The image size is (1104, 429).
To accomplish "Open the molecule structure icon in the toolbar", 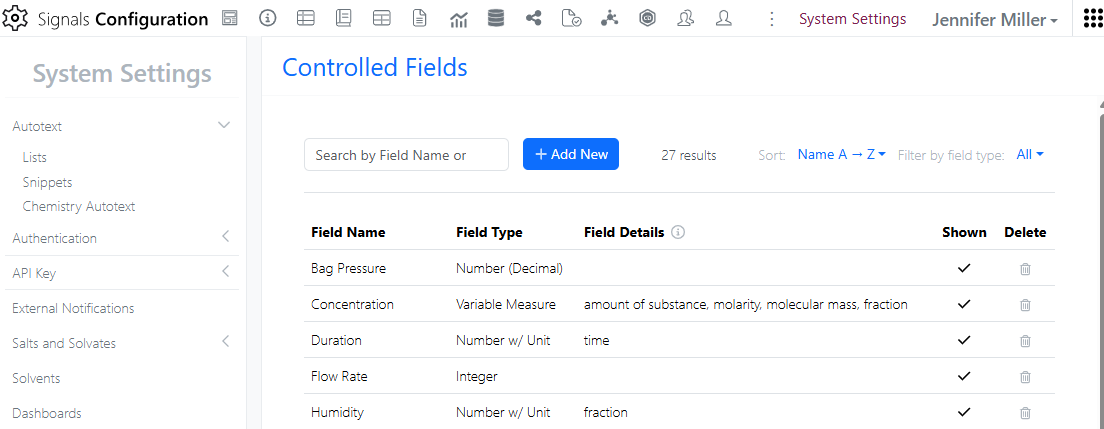I will pos(610,19).
